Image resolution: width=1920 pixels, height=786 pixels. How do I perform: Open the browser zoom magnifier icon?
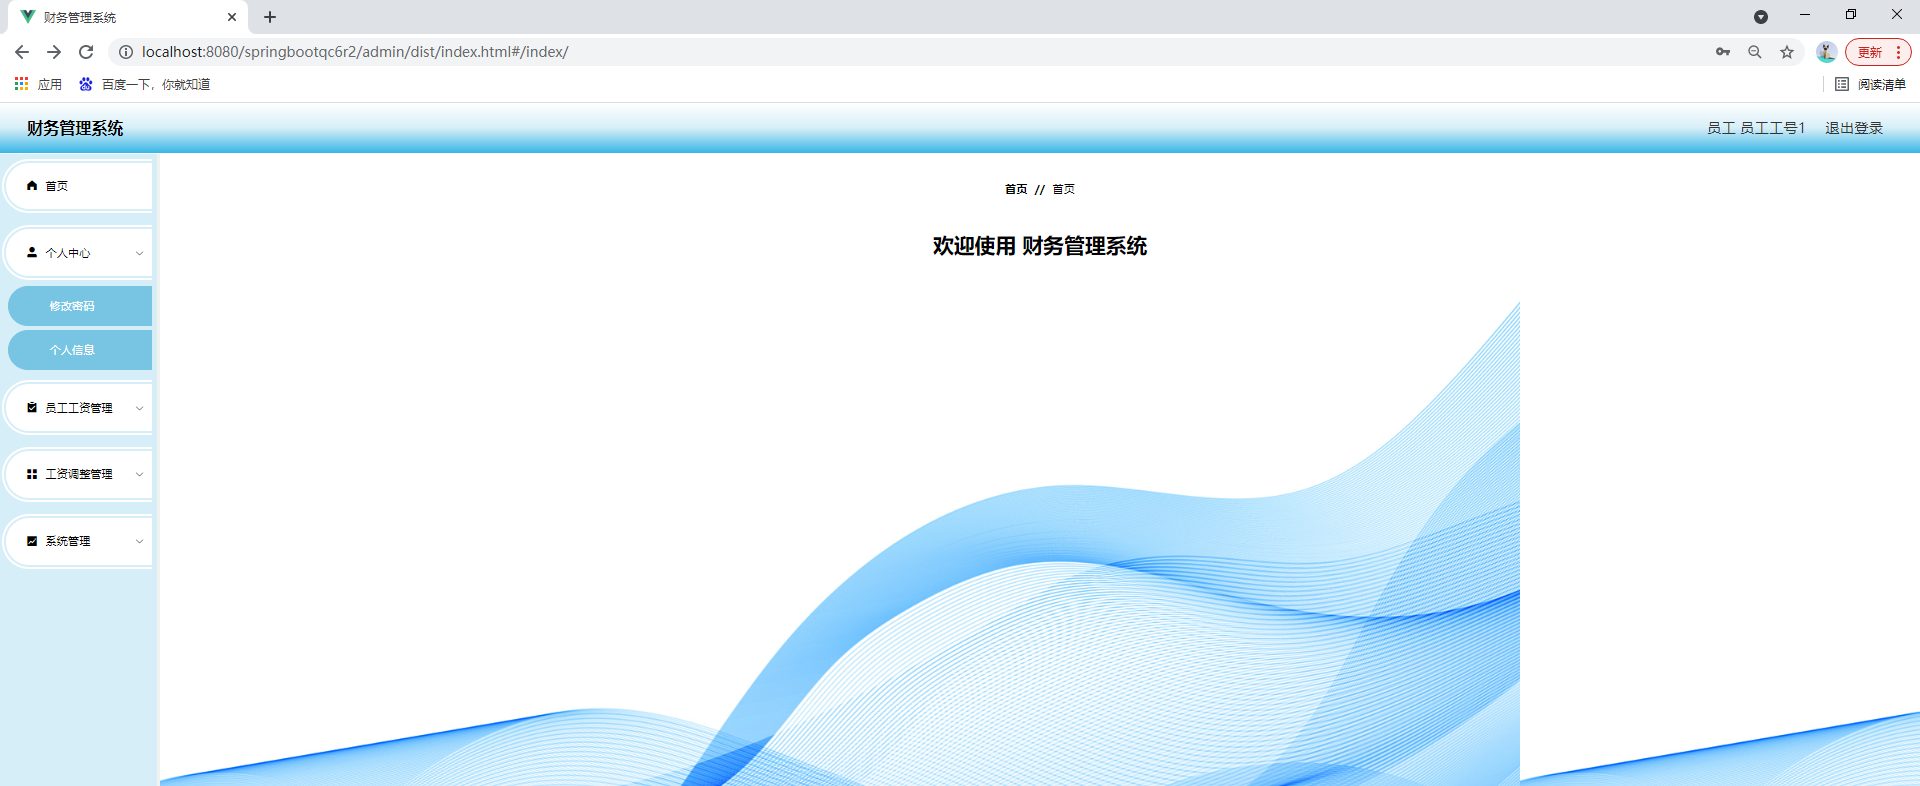point(1755,52)
